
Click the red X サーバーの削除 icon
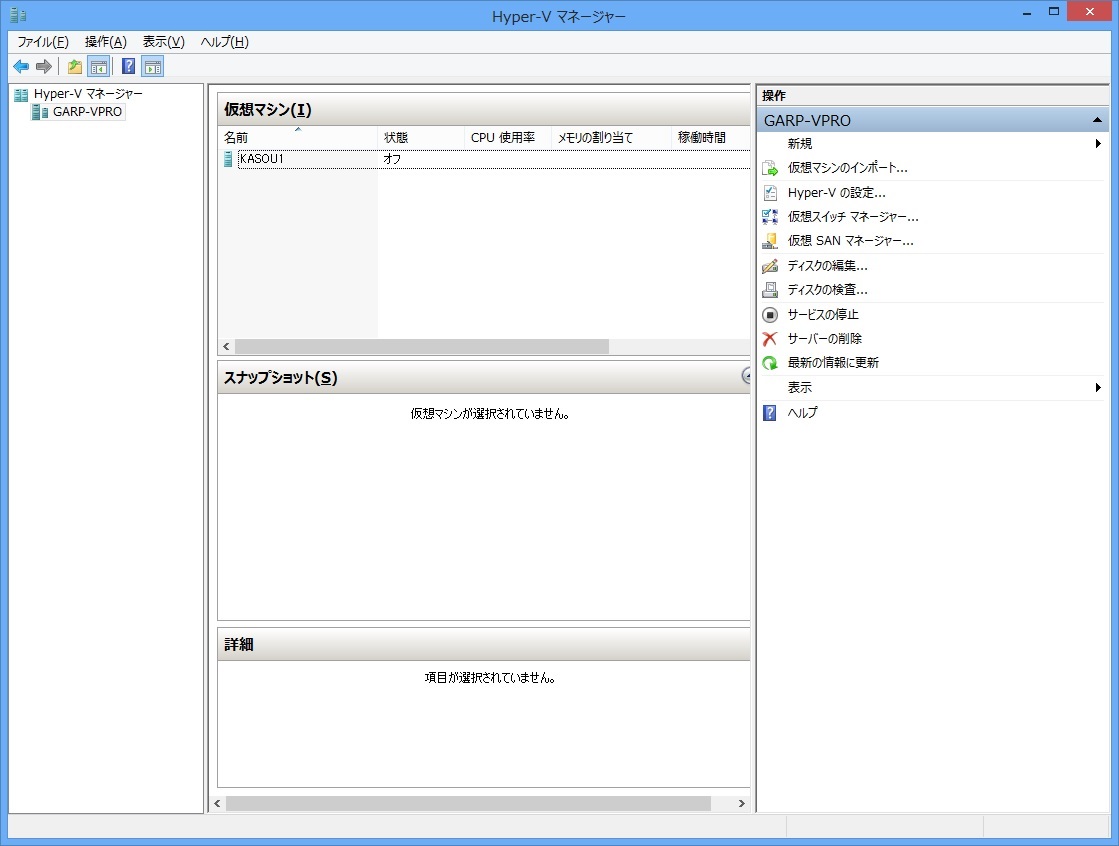(x=770, y=339)
